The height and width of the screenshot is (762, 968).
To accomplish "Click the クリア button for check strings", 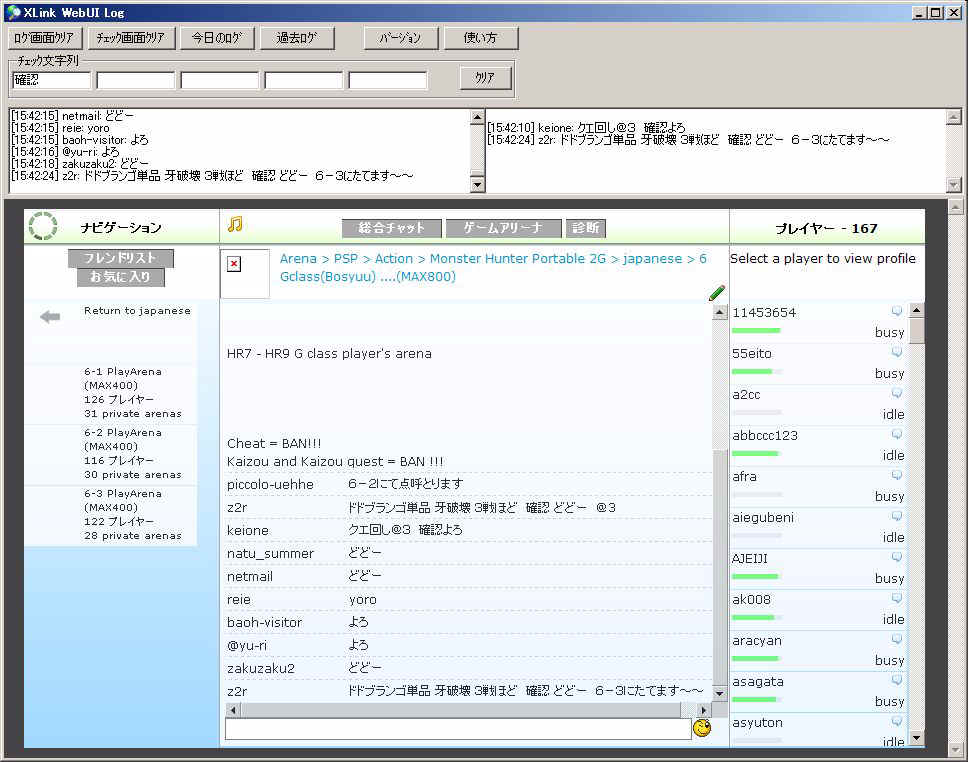I will click(x=485, y=78).
